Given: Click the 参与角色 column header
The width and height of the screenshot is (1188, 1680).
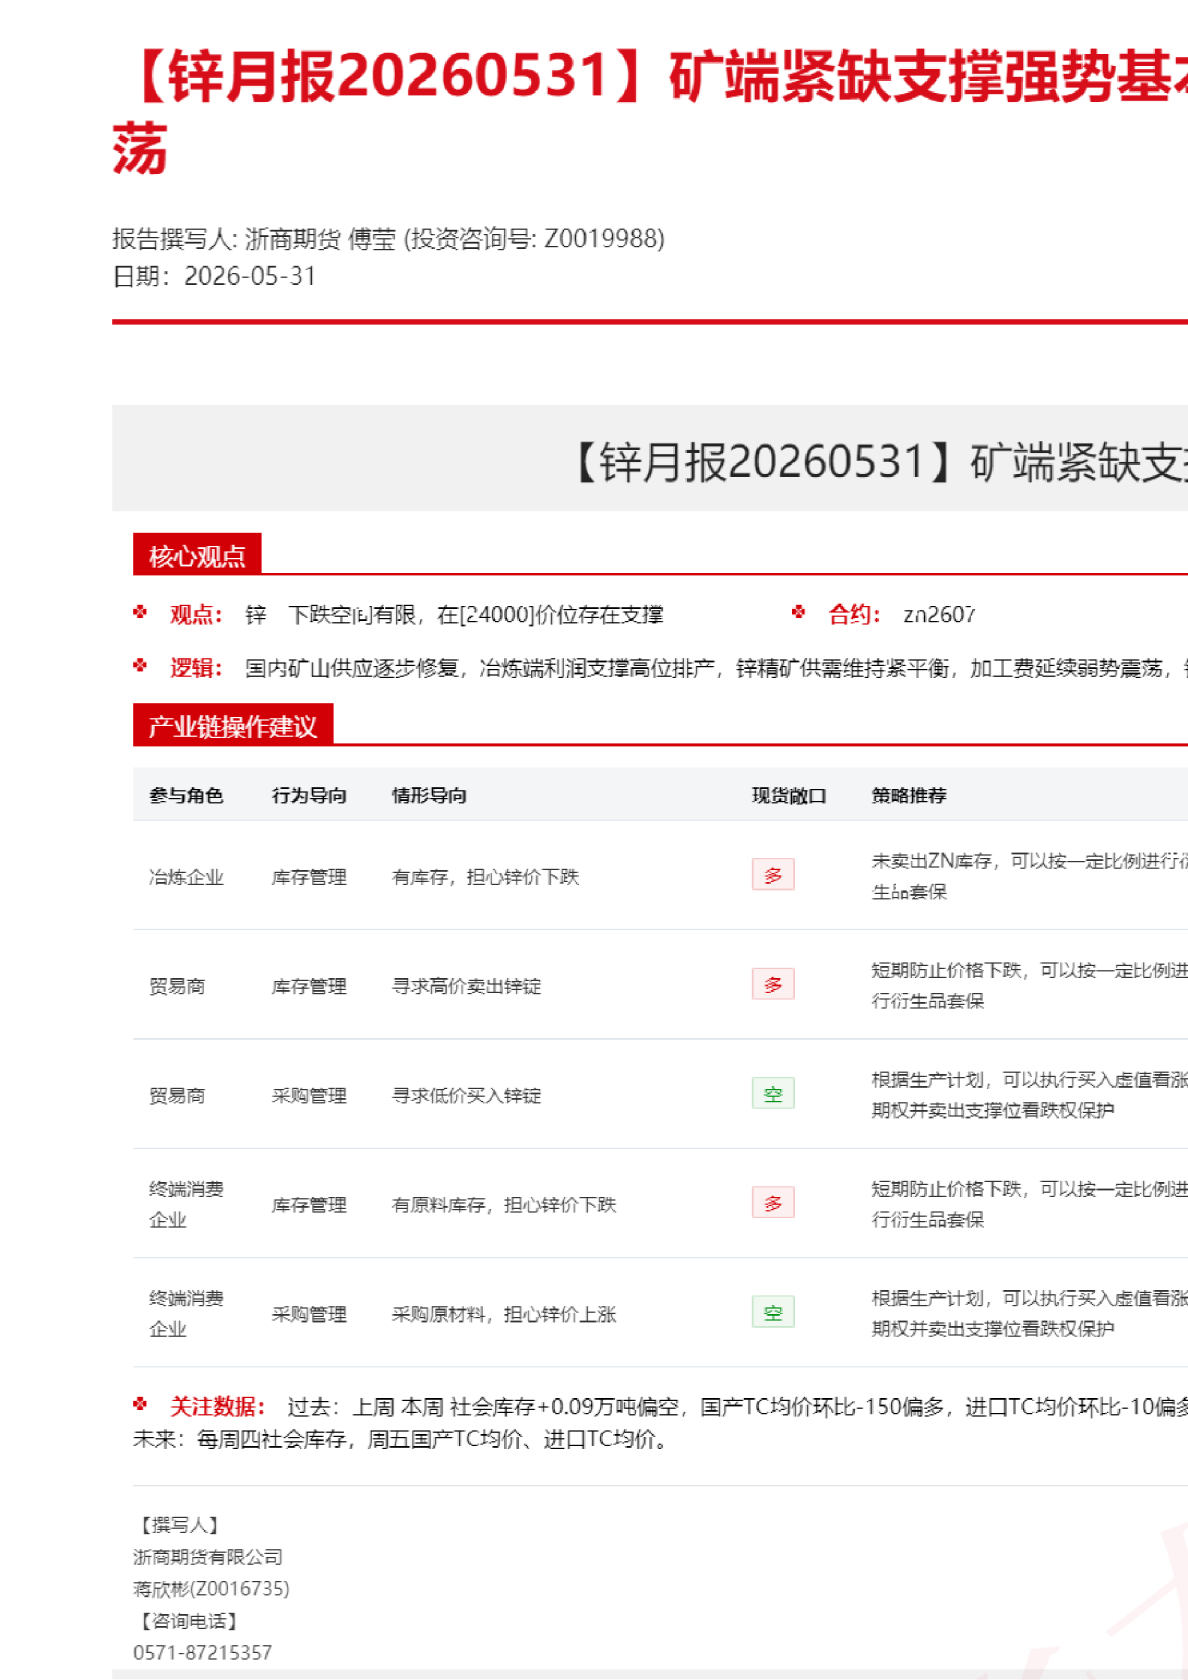Looking at the screenshot, I should point(186,795).
